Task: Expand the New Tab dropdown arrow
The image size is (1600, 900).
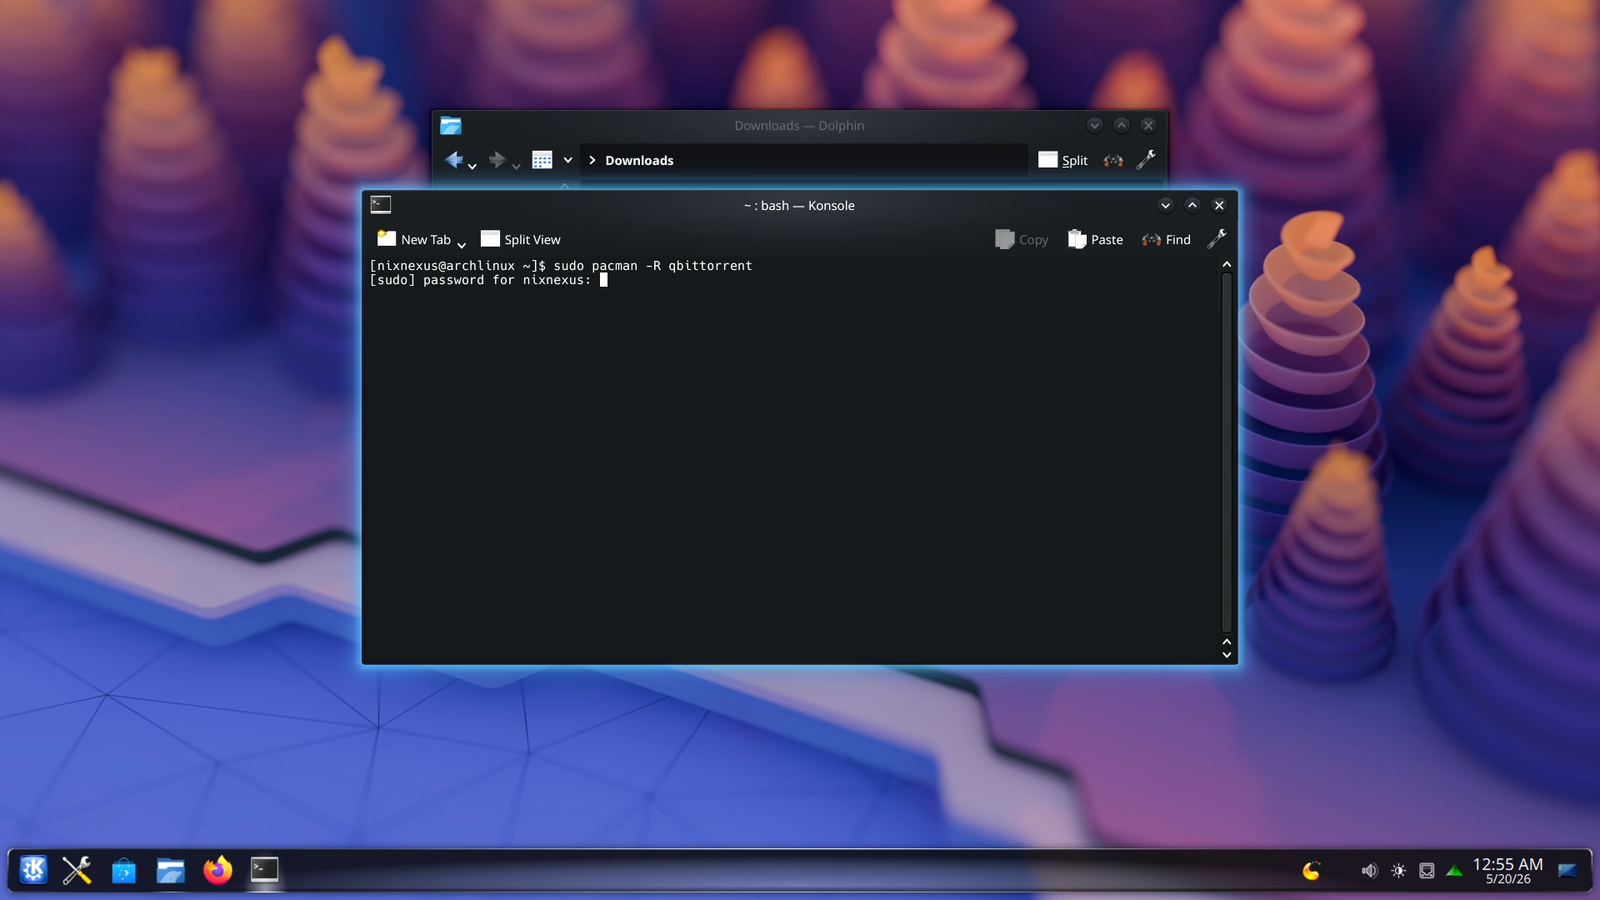Action: pos(462,243)
